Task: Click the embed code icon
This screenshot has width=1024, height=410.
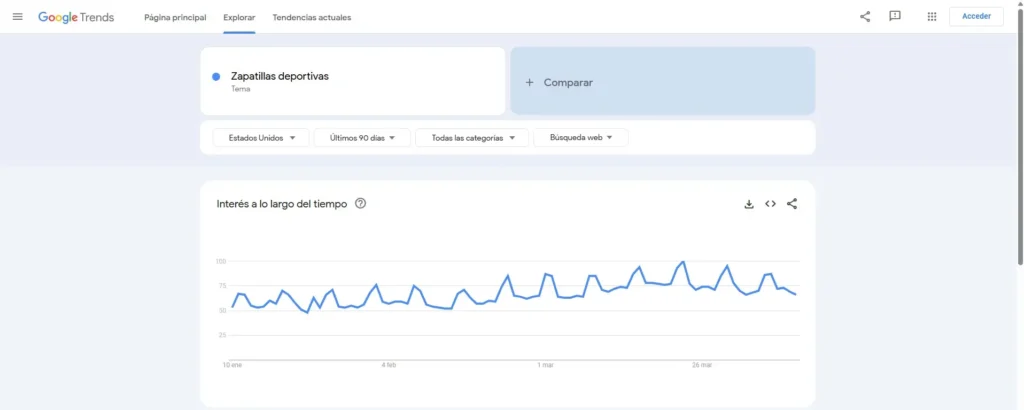Action: [771, 204]
